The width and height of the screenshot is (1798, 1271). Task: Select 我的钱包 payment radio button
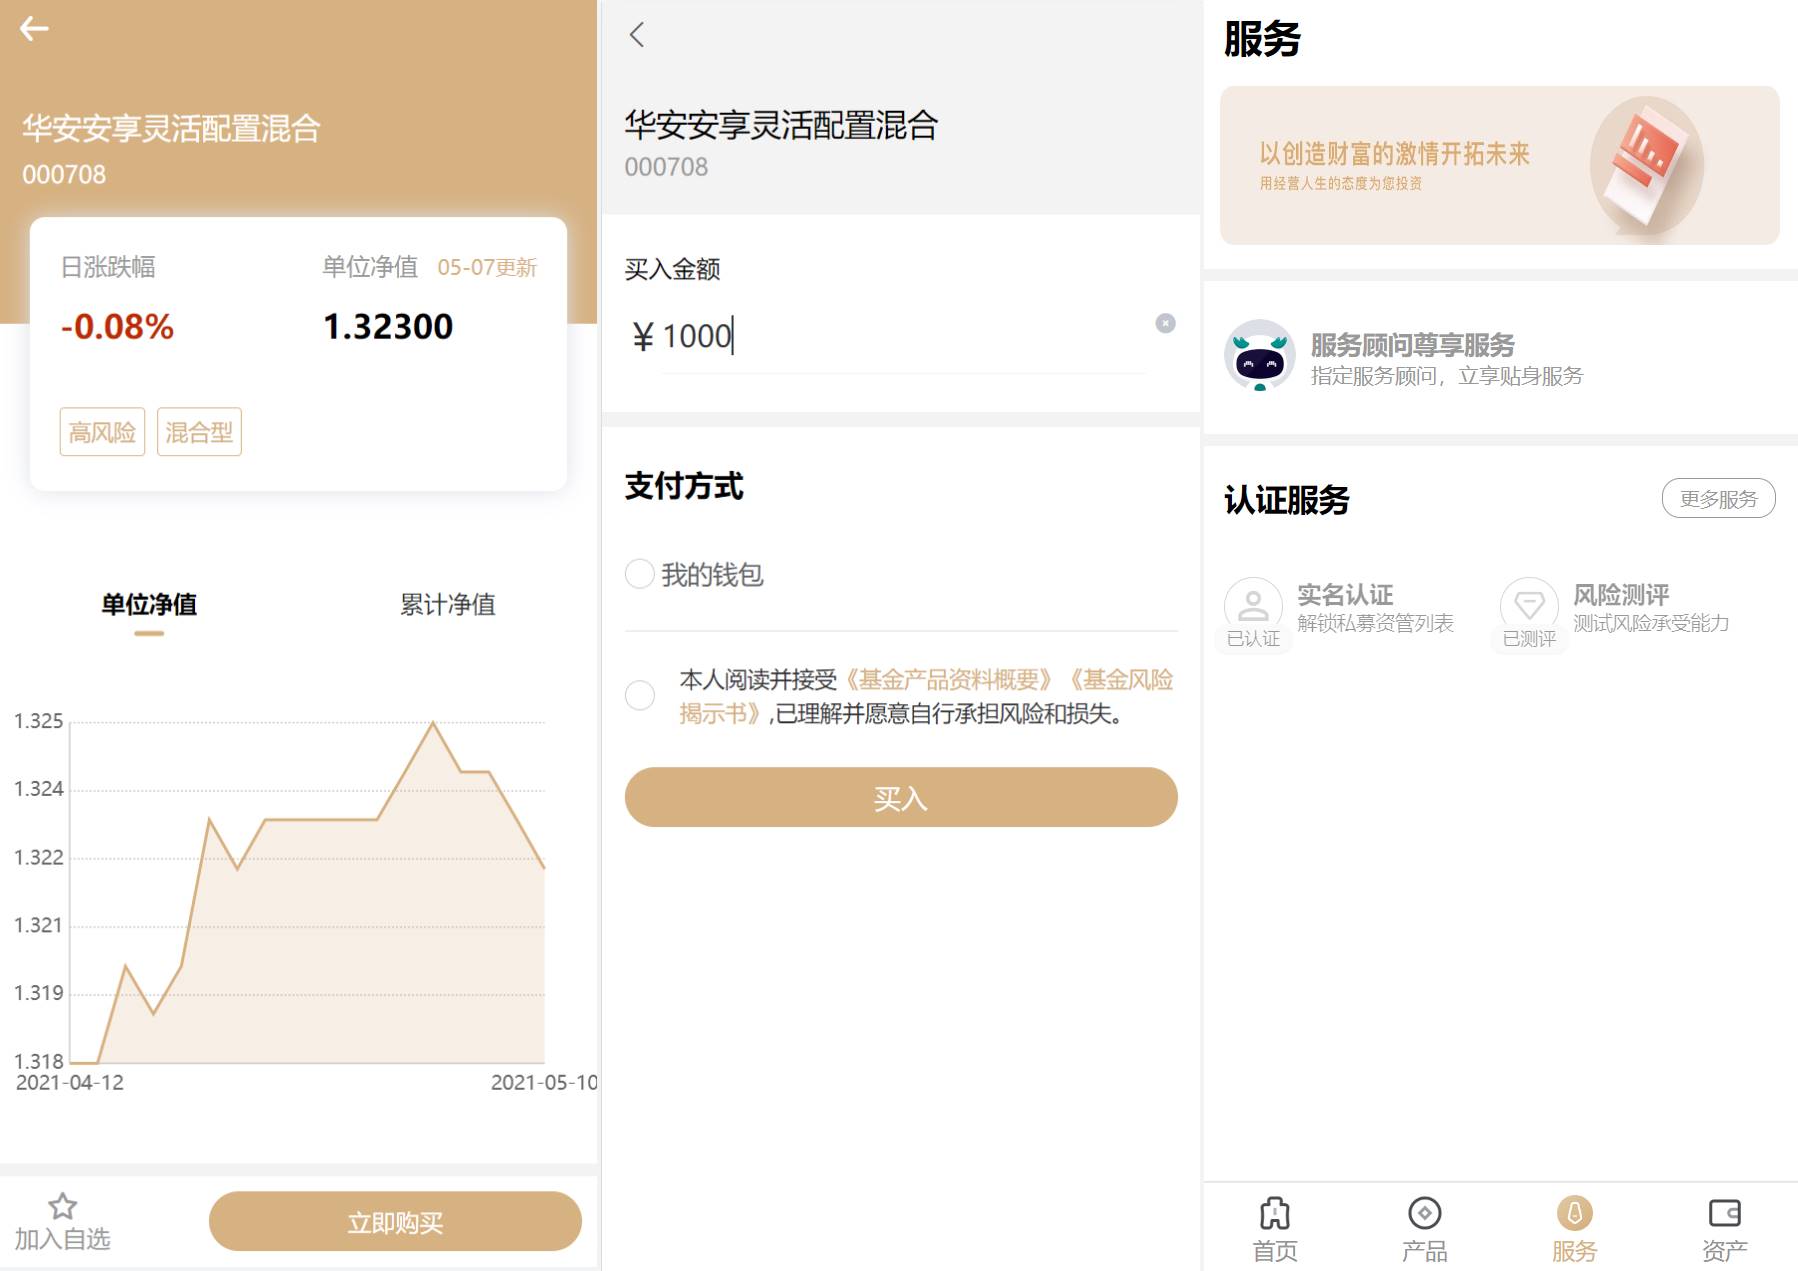tap(640, 574)
